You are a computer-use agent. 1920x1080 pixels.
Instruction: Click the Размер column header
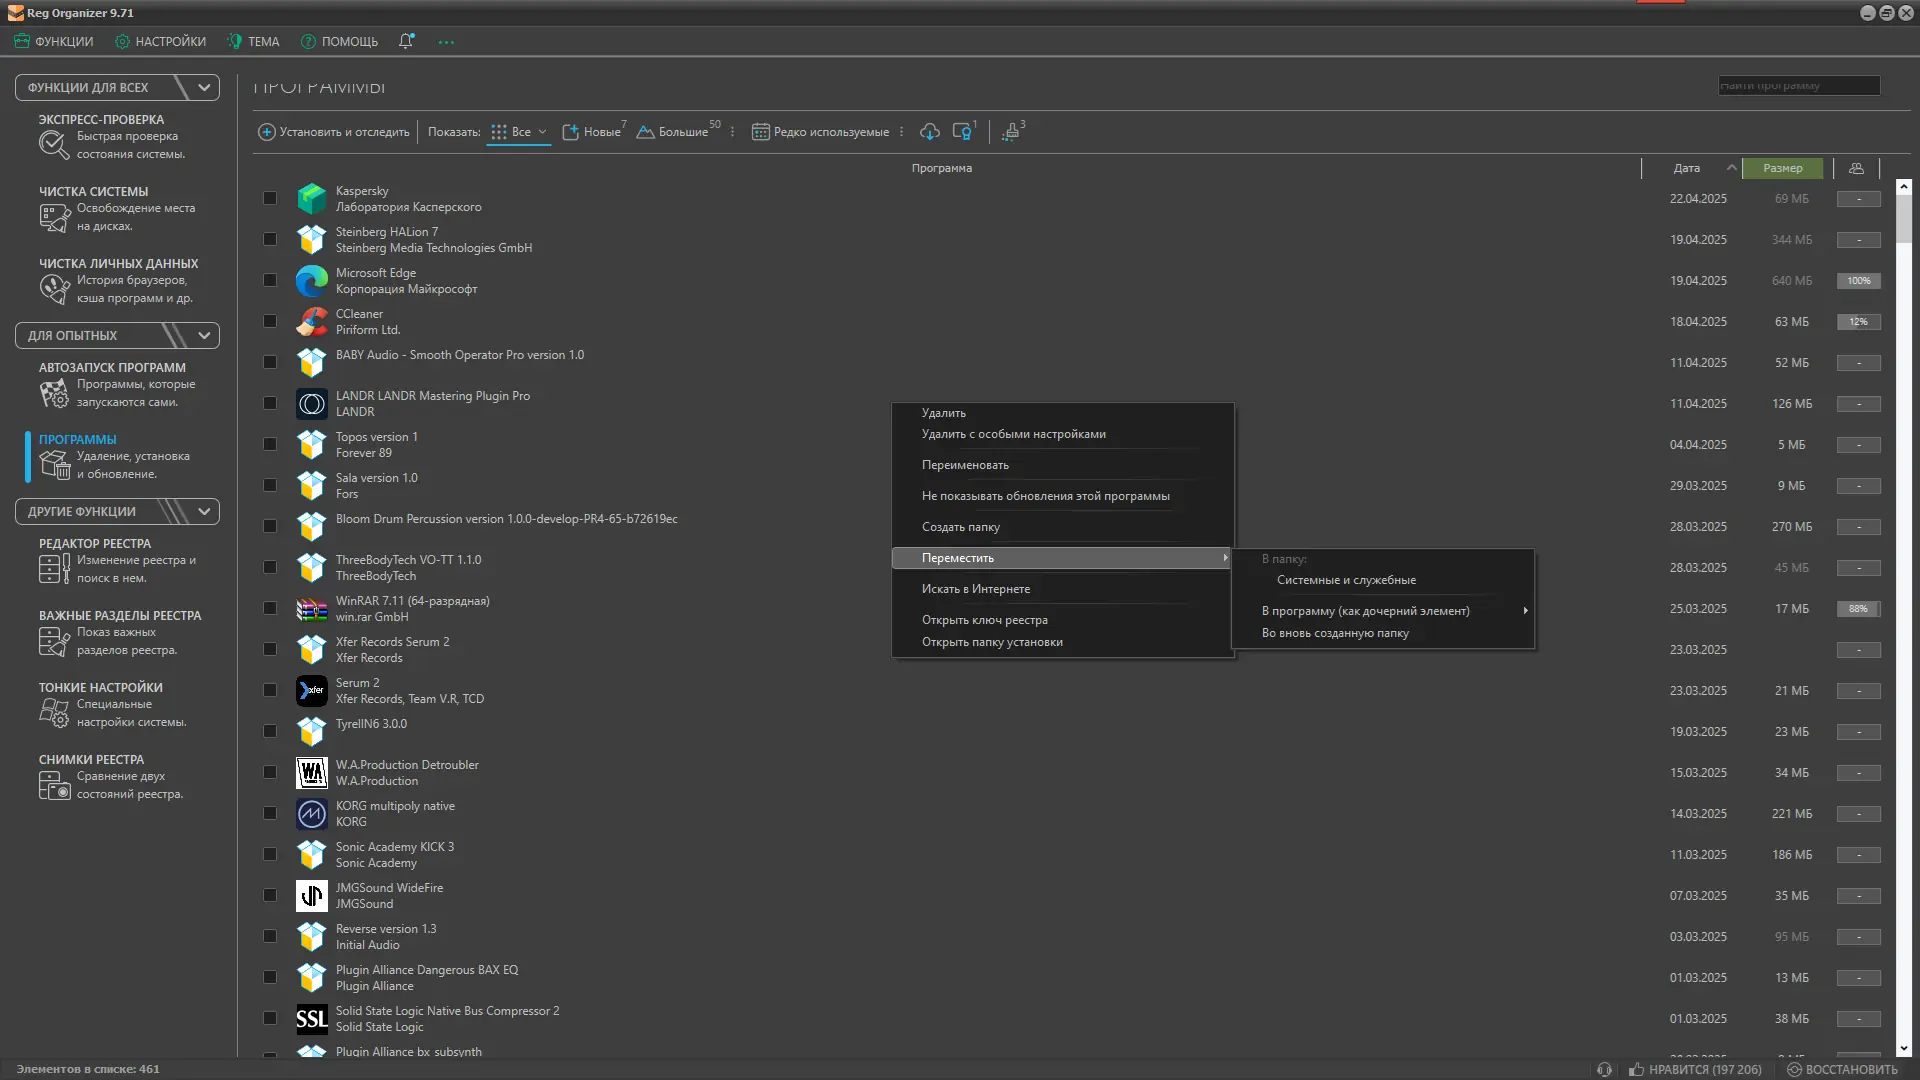pyautogui.click(x=1782, y=168)
